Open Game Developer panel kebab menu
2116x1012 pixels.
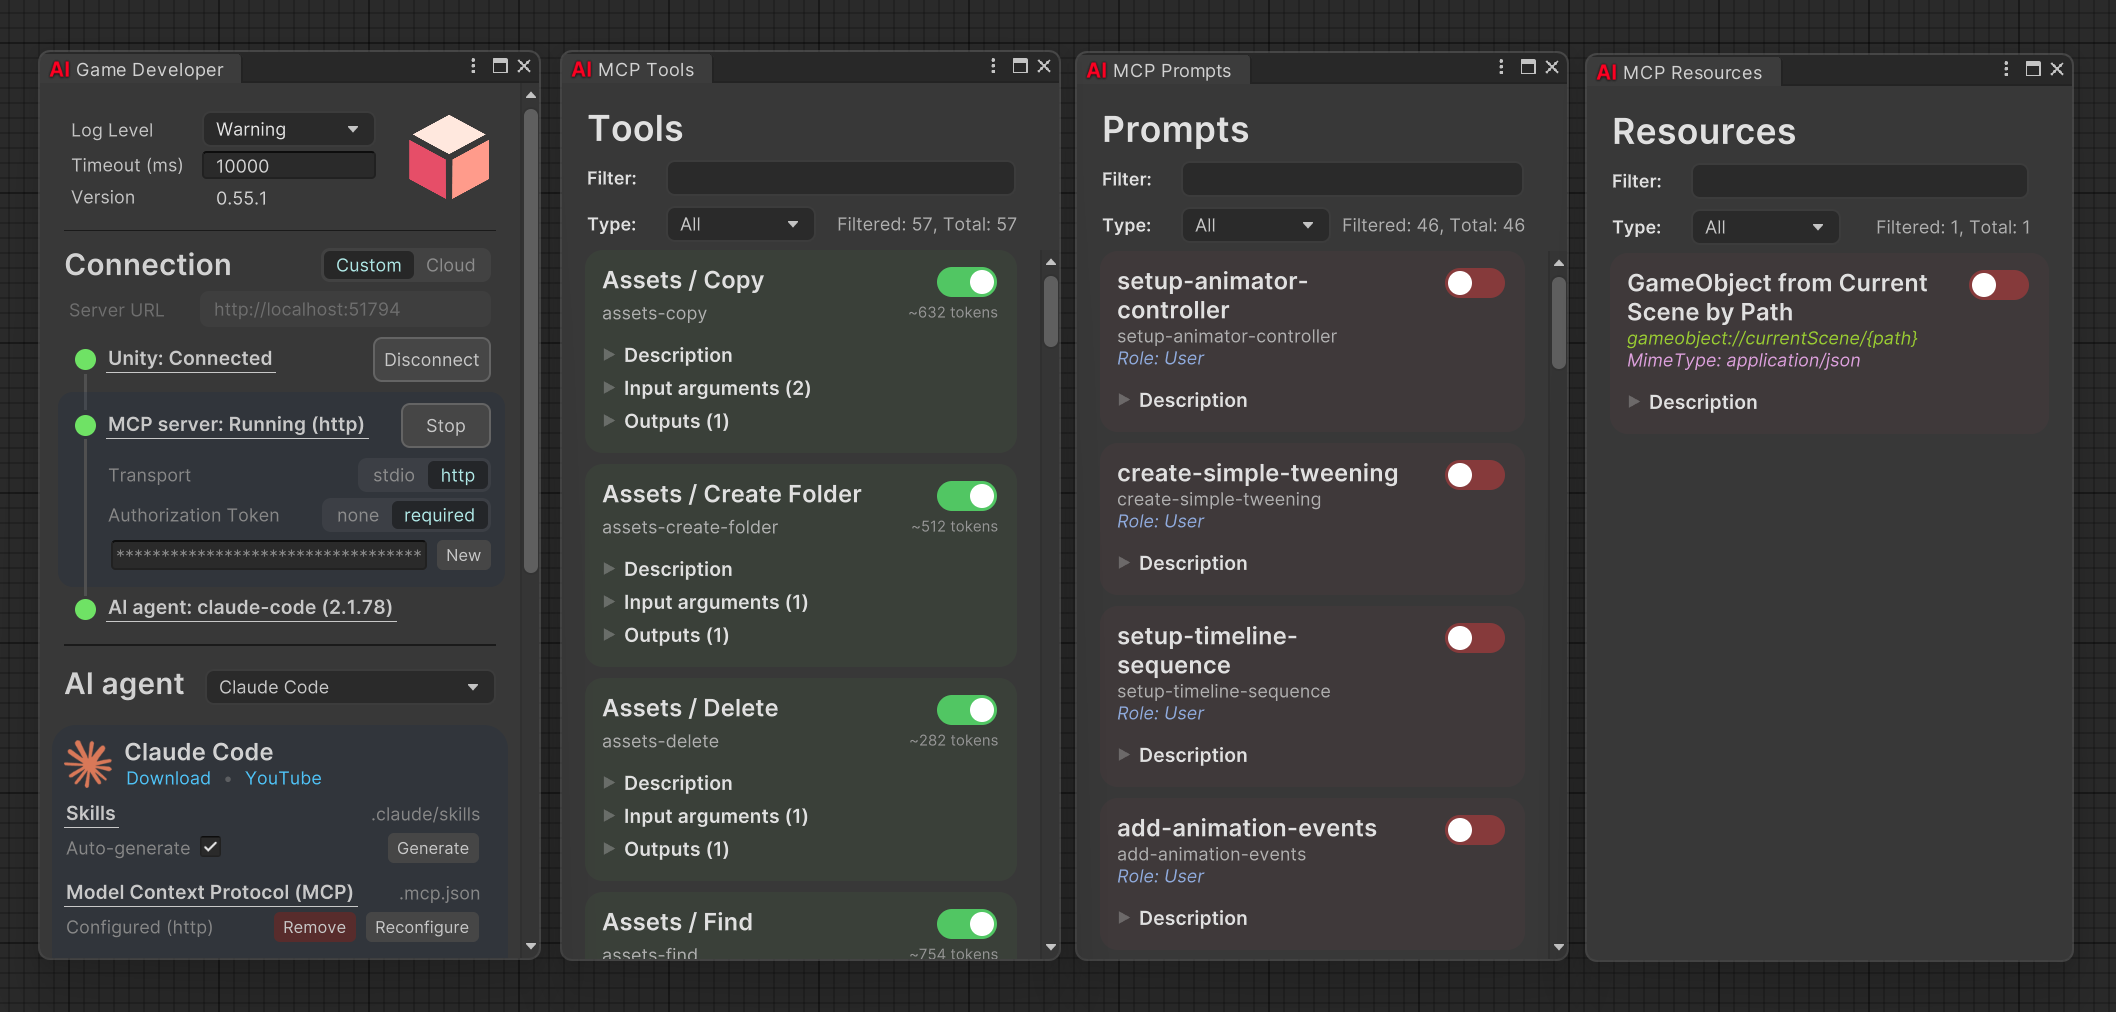pos(473,66)
